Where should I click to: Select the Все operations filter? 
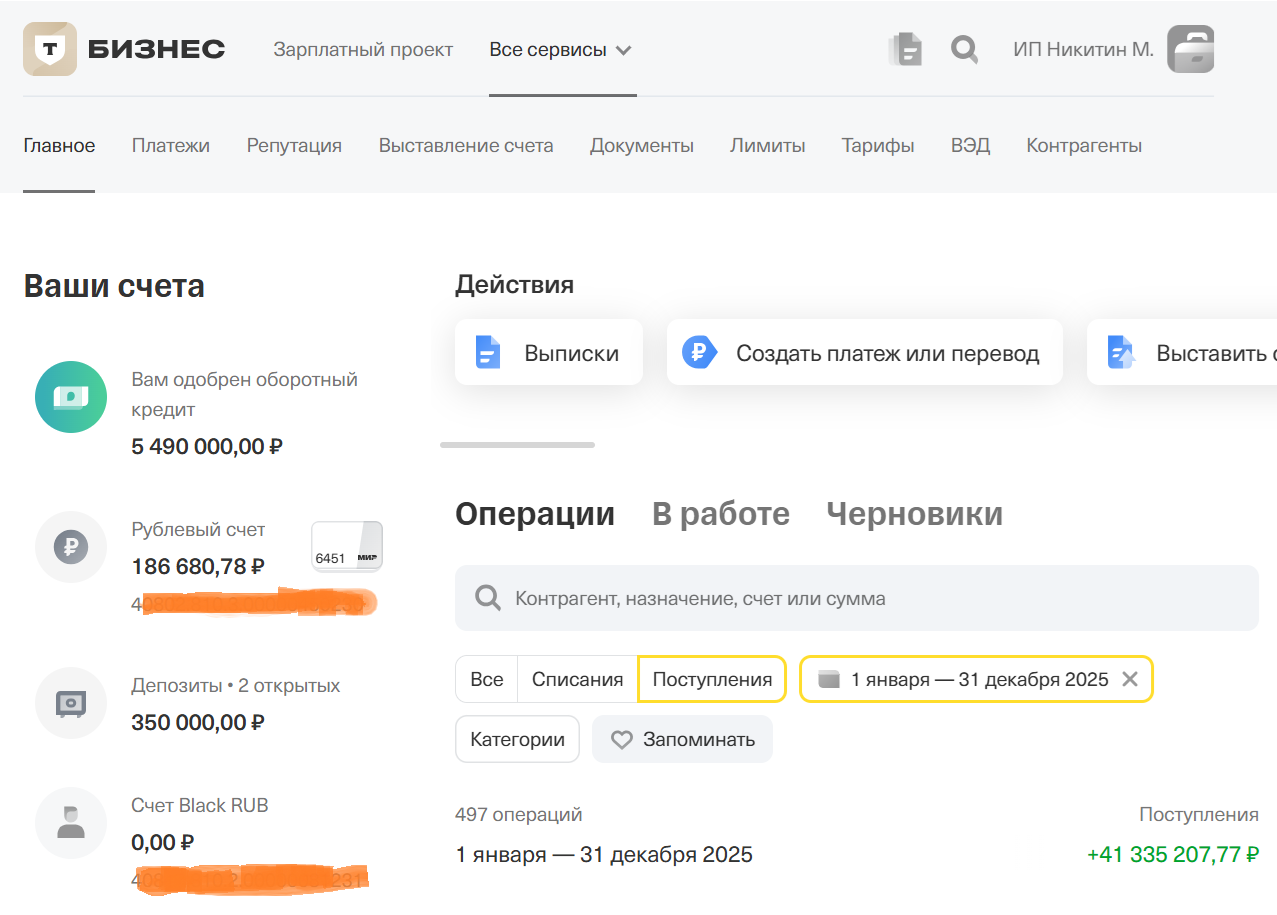[486, 680]
